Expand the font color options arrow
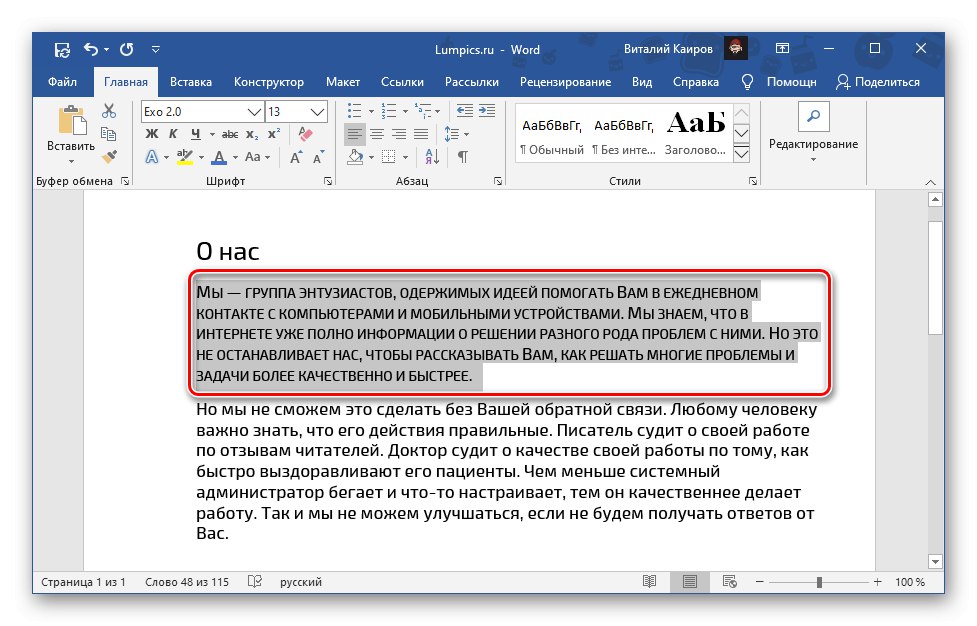The image size is (977, 626). click(234, 157)
